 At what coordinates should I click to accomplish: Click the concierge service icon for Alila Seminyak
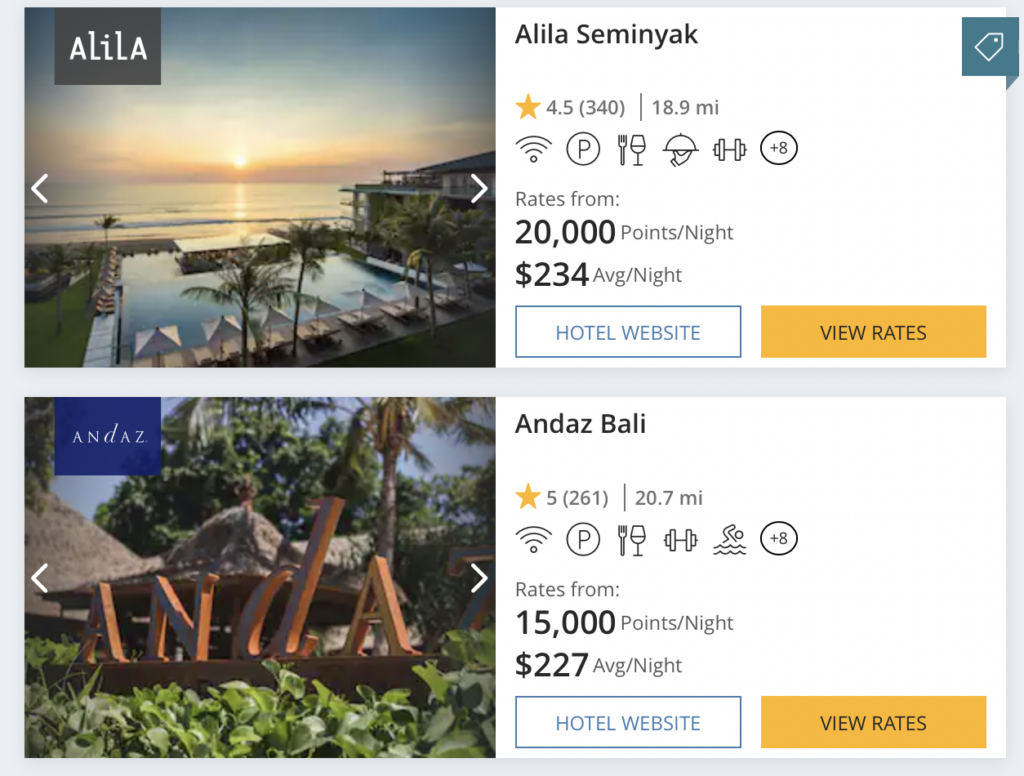pyautogui.click(x=681, y=148)
